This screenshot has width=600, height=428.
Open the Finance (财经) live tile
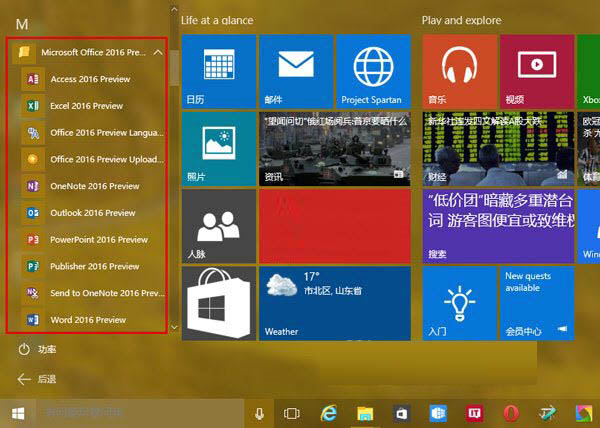(499, 149)
